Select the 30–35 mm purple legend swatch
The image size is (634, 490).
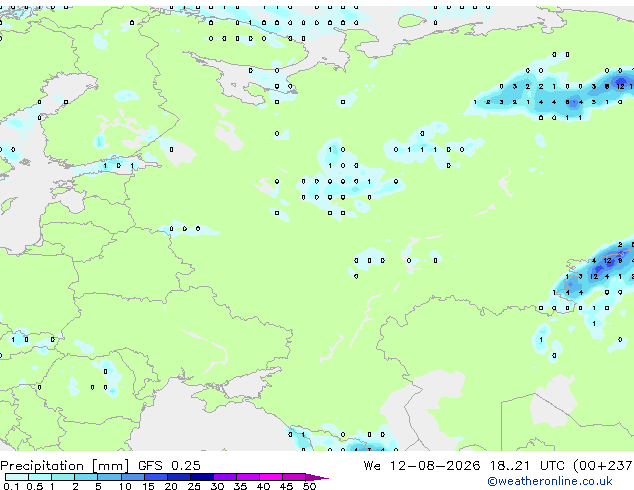click(x=225, y=477)
